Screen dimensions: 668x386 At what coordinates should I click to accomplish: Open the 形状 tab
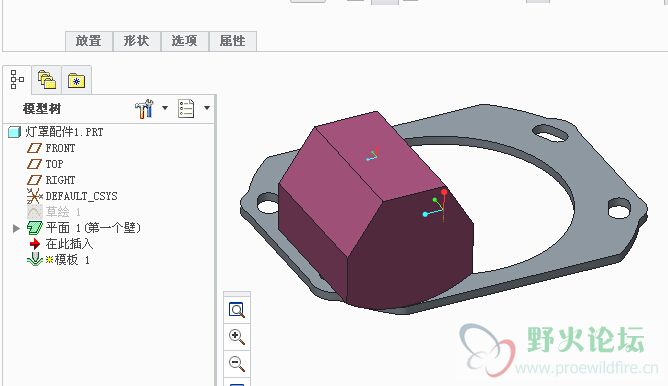pyautogui.click(x=137, y=41)
